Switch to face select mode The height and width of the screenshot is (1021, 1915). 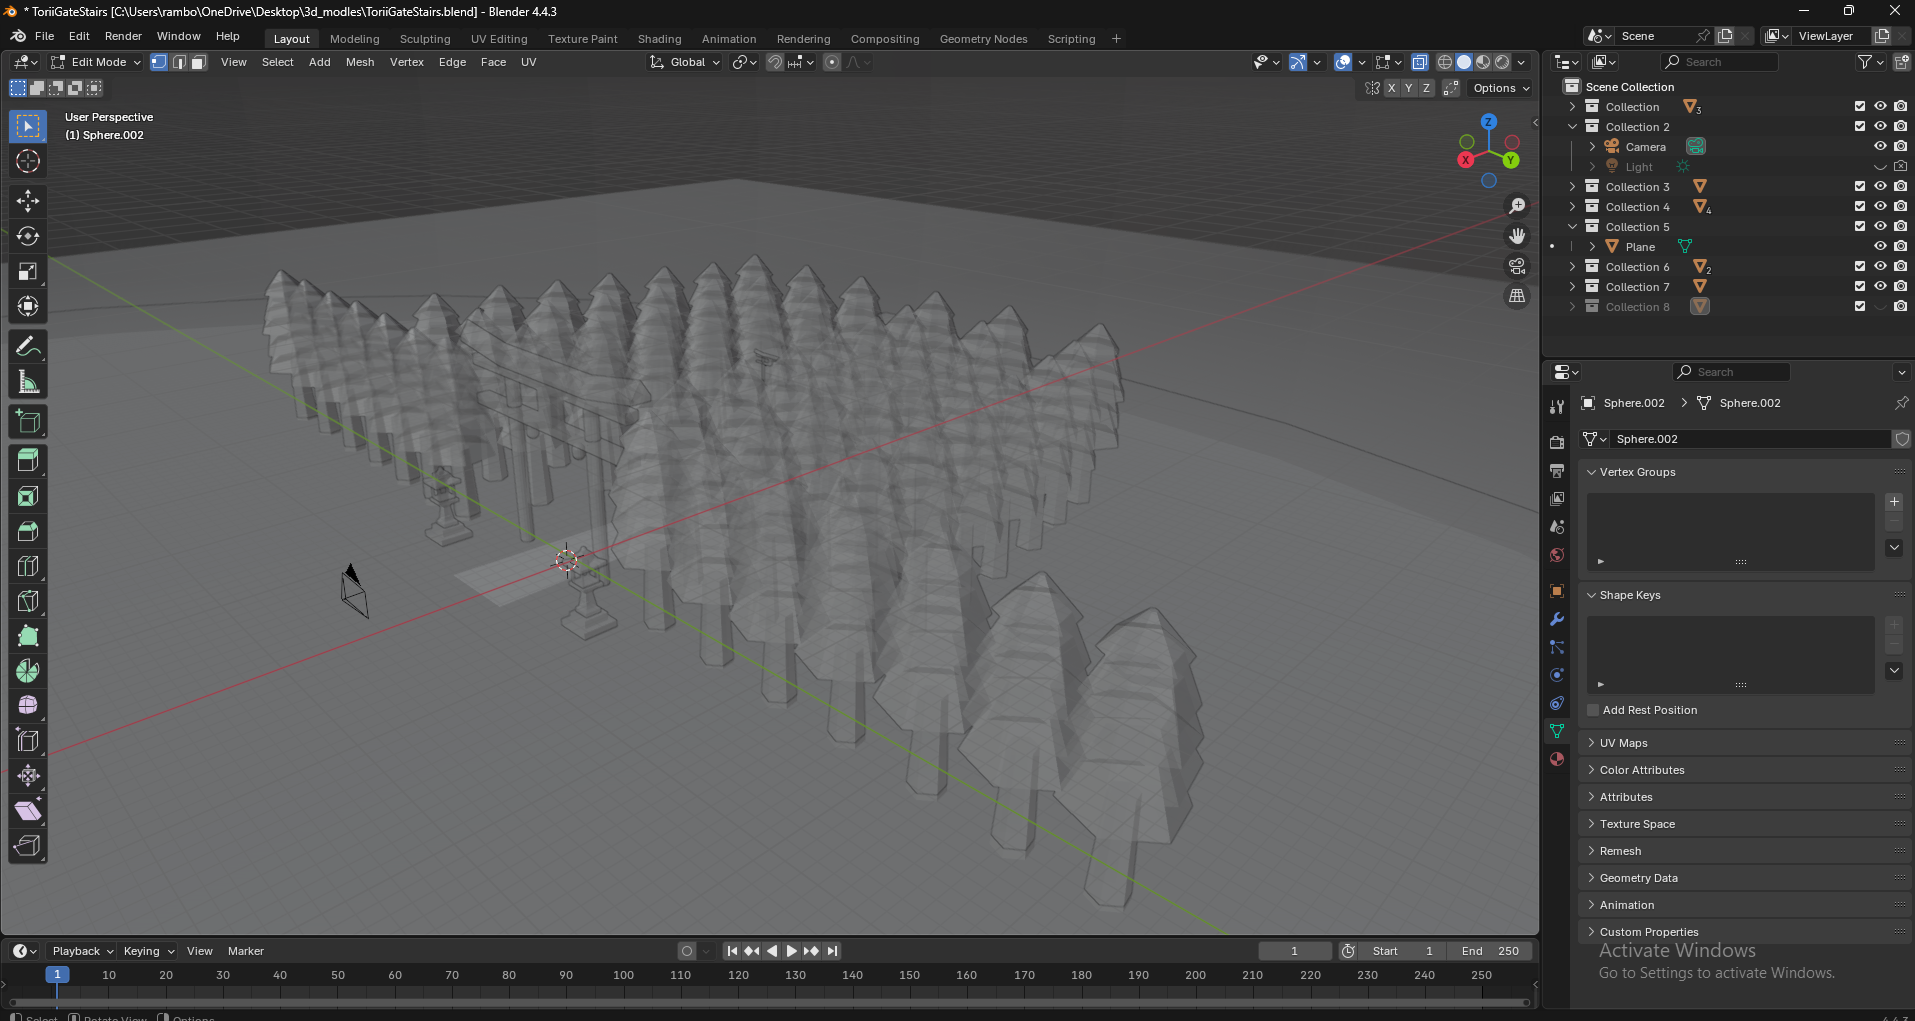coord(199,62)
